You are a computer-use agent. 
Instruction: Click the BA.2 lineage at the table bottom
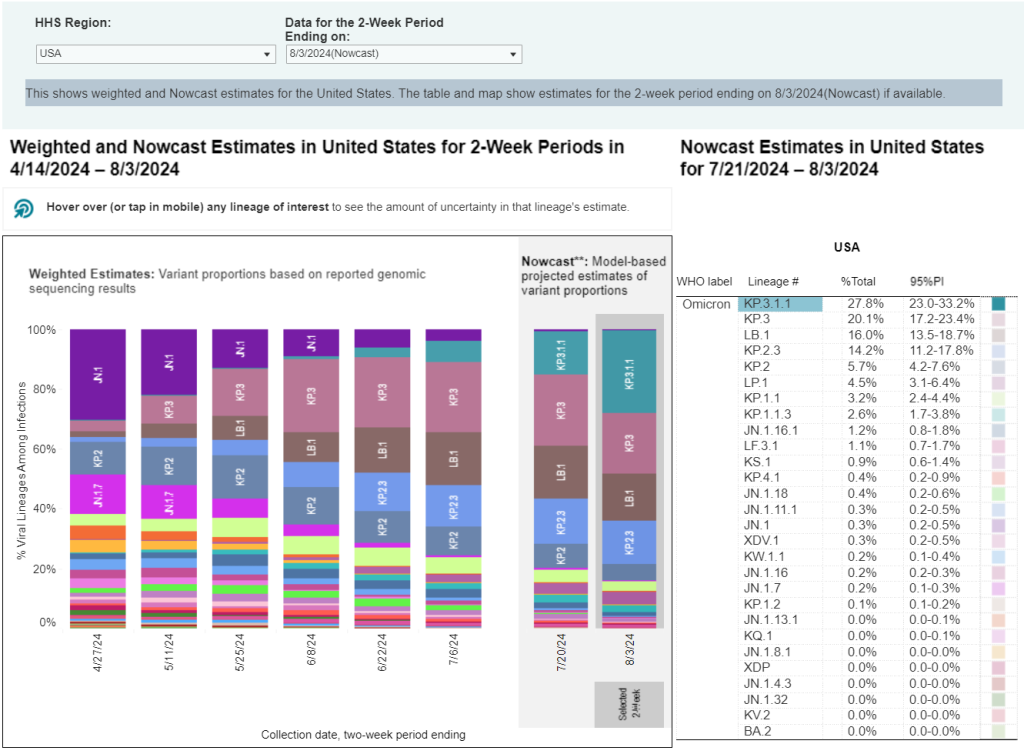click(x=756, y=731)
